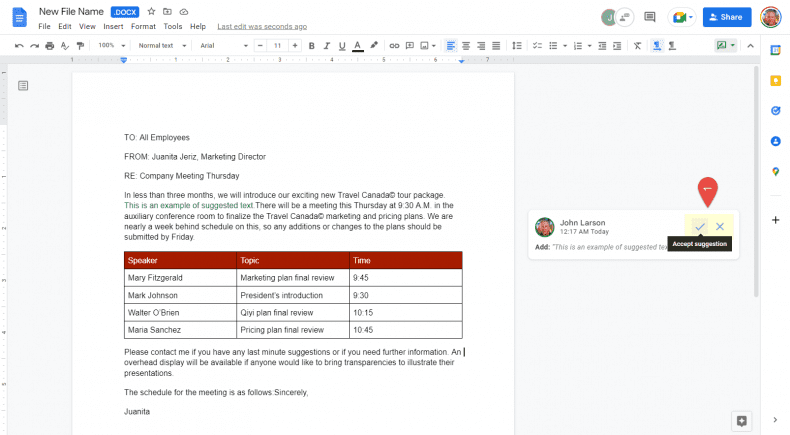The width and height of the screenshot is (790, 435).
Task: Click the blue Share button
Action: click(x=727, y=17)
